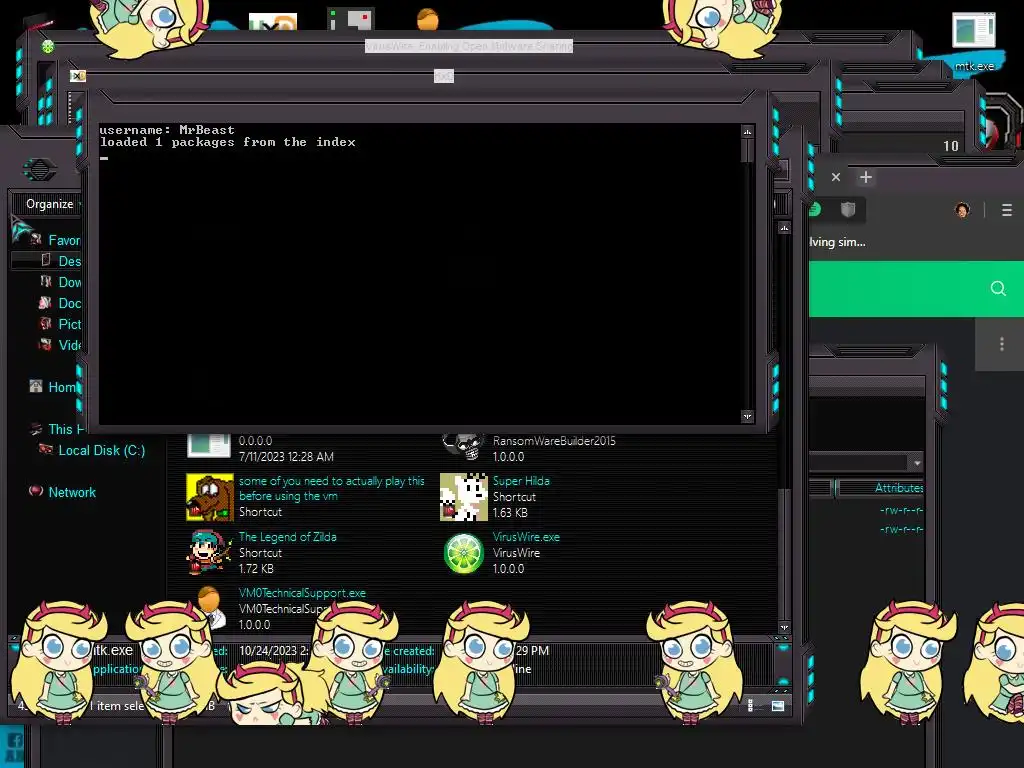Viewport: 1024px width, 768px height.
Task: Click the 'Super Hilda' file name
Action: (x=521, y=481)
